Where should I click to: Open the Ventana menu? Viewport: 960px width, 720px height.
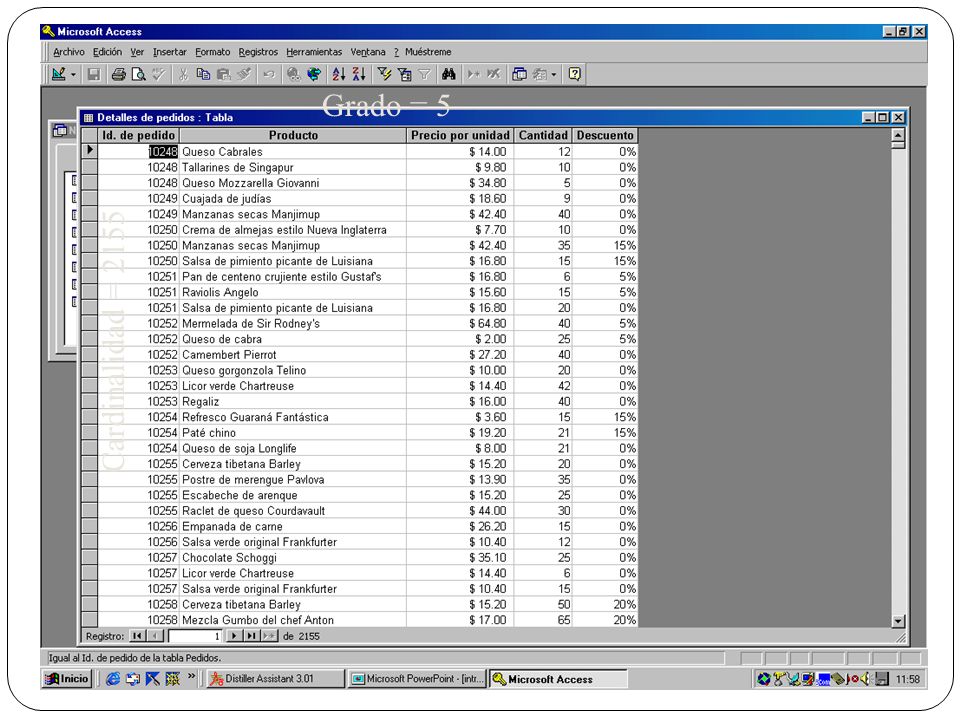(x=368, y=52)
